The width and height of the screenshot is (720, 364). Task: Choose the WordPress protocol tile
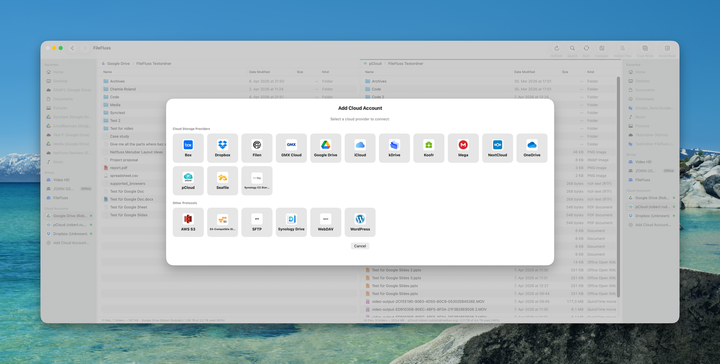pos(360,222)
